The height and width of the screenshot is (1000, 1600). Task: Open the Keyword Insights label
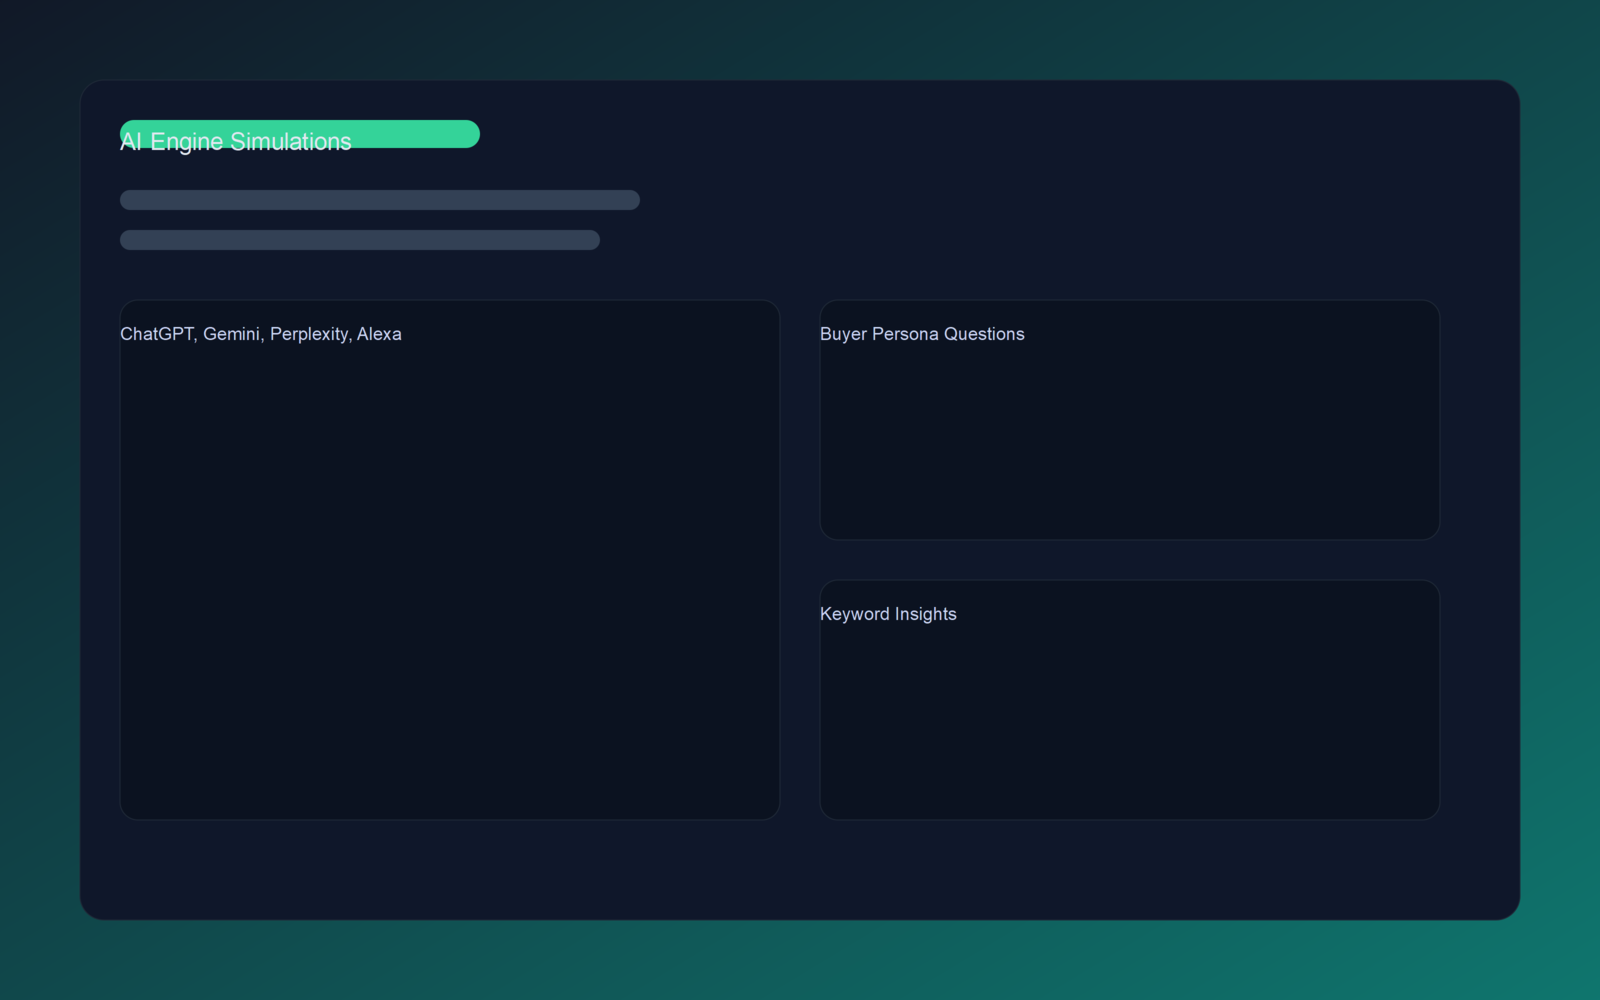click(888, 614)
